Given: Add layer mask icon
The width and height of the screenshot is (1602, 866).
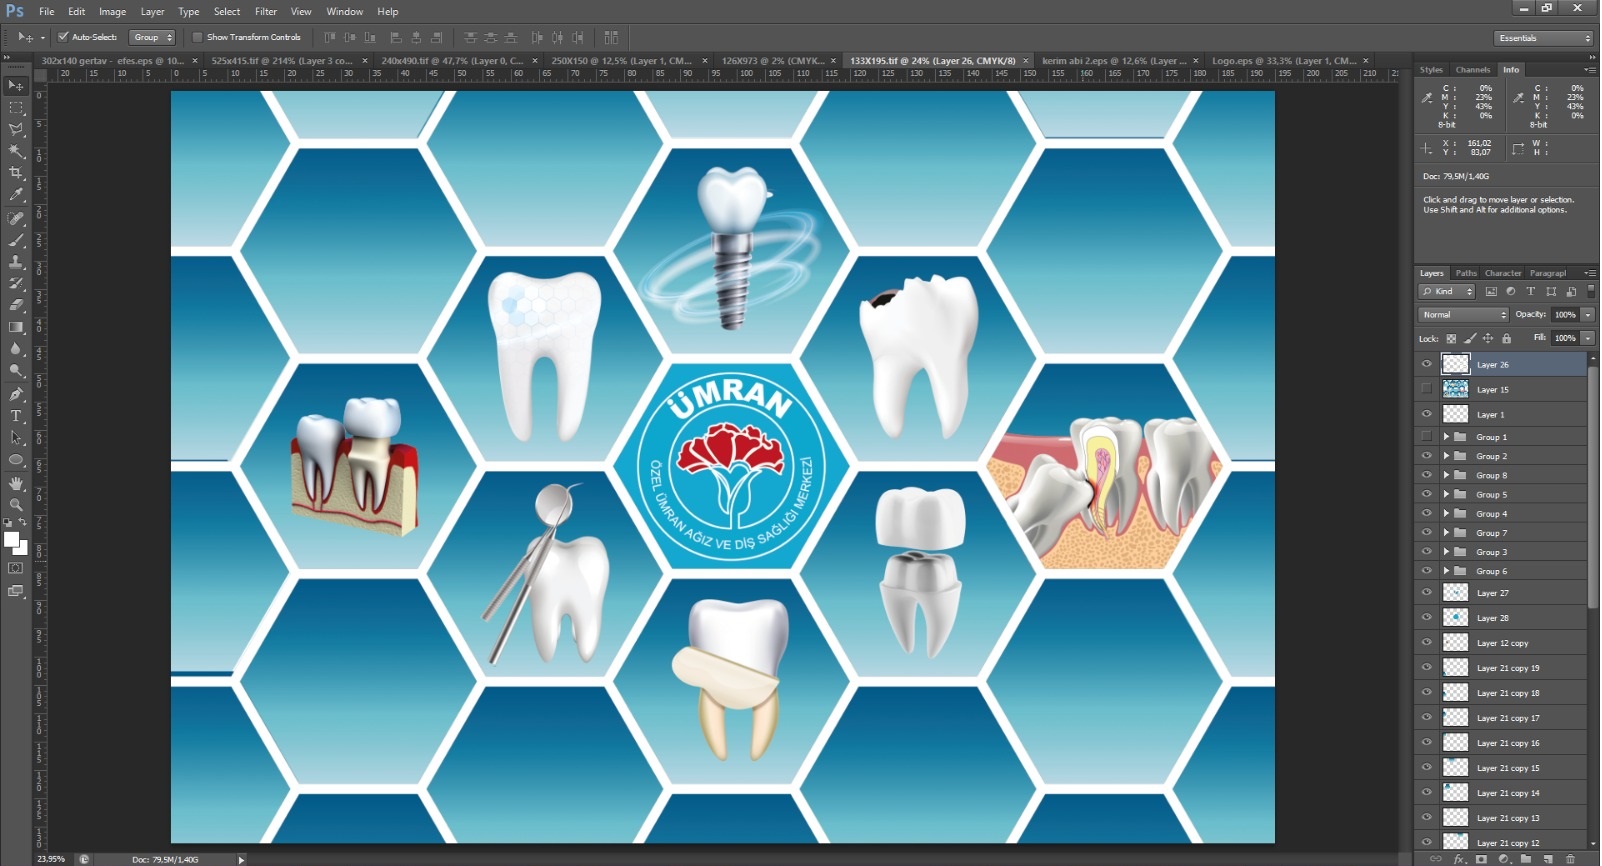Looking at the screenshot, I should (x=1482, y=859).
